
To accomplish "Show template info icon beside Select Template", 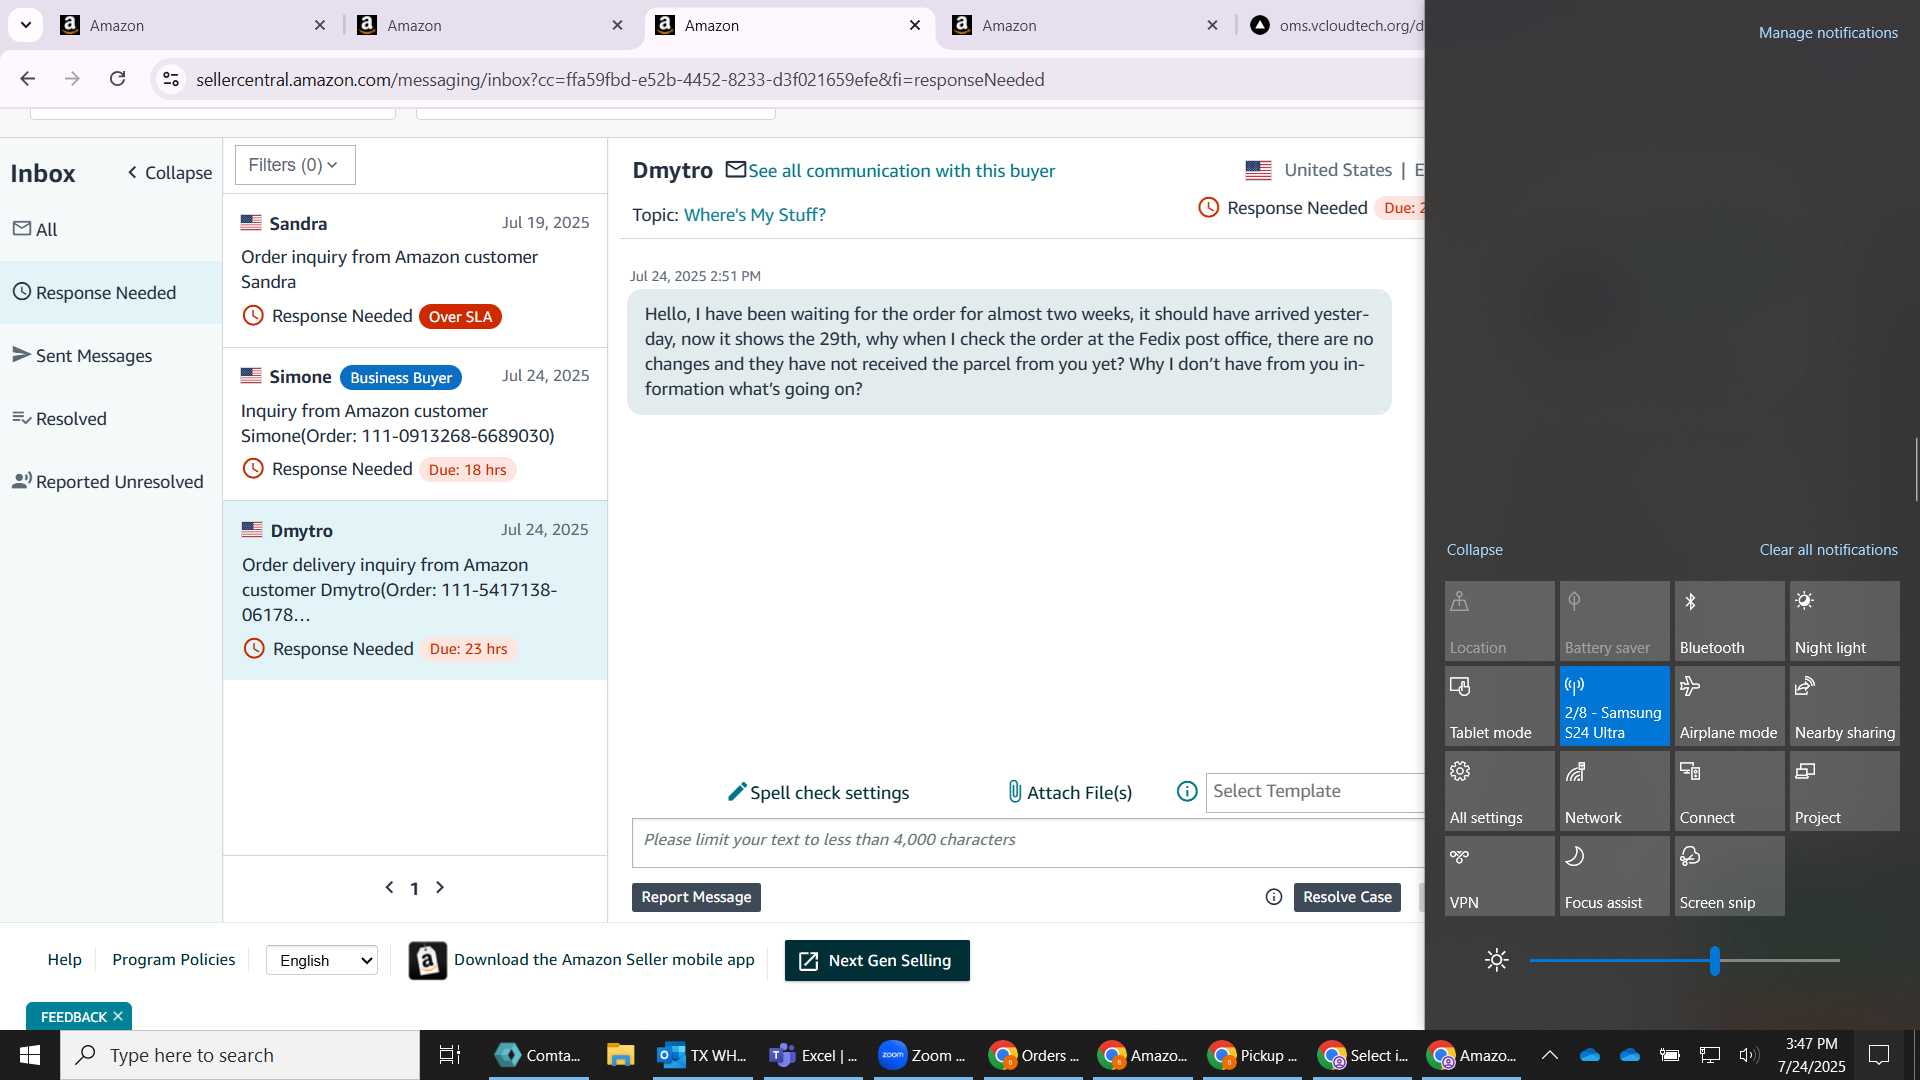I will tap(1187, 792).
